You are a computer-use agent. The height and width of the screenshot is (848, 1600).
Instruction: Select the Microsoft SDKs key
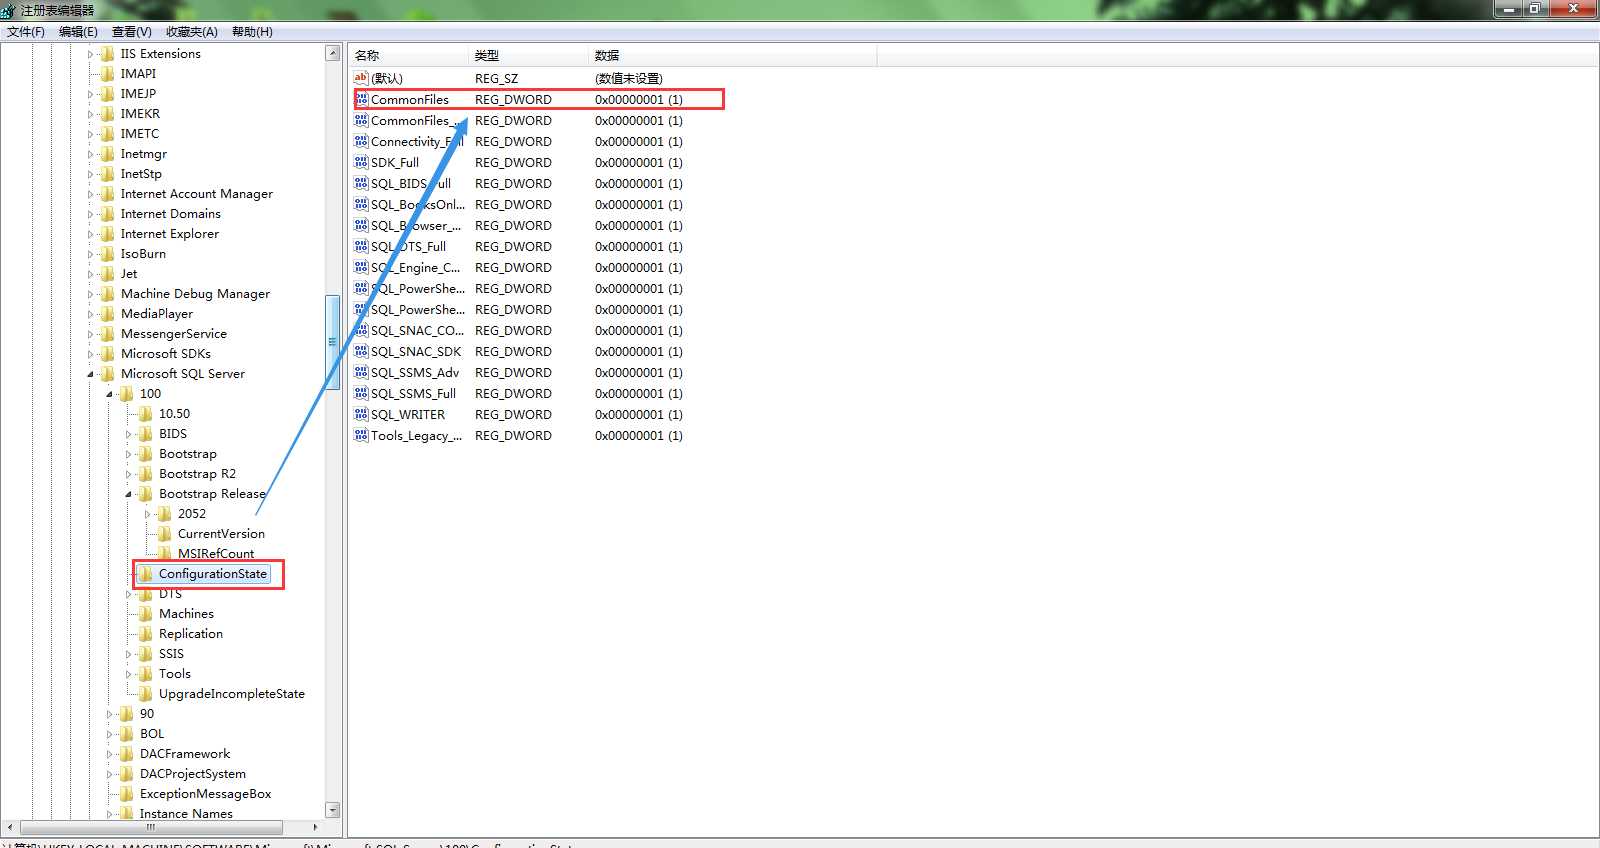(165, 354)
